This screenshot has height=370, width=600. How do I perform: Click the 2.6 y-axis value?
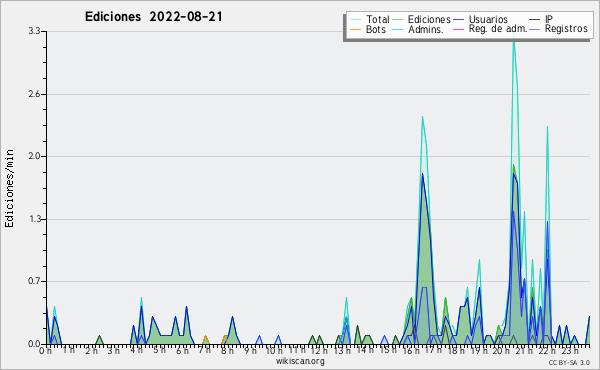pos(35,94)
